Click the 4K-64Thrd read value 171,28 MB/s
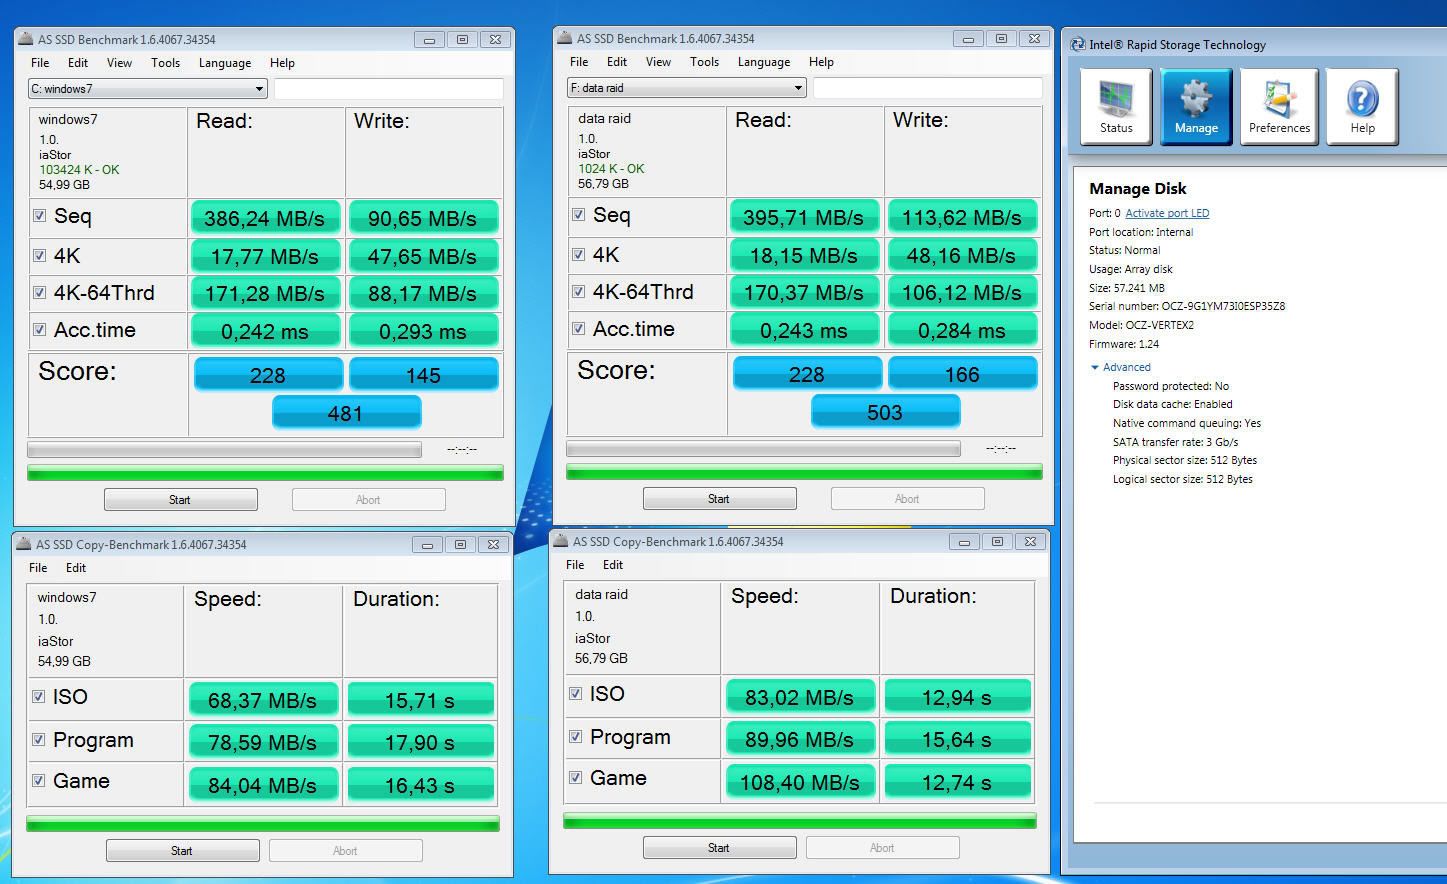 [265, 293]
